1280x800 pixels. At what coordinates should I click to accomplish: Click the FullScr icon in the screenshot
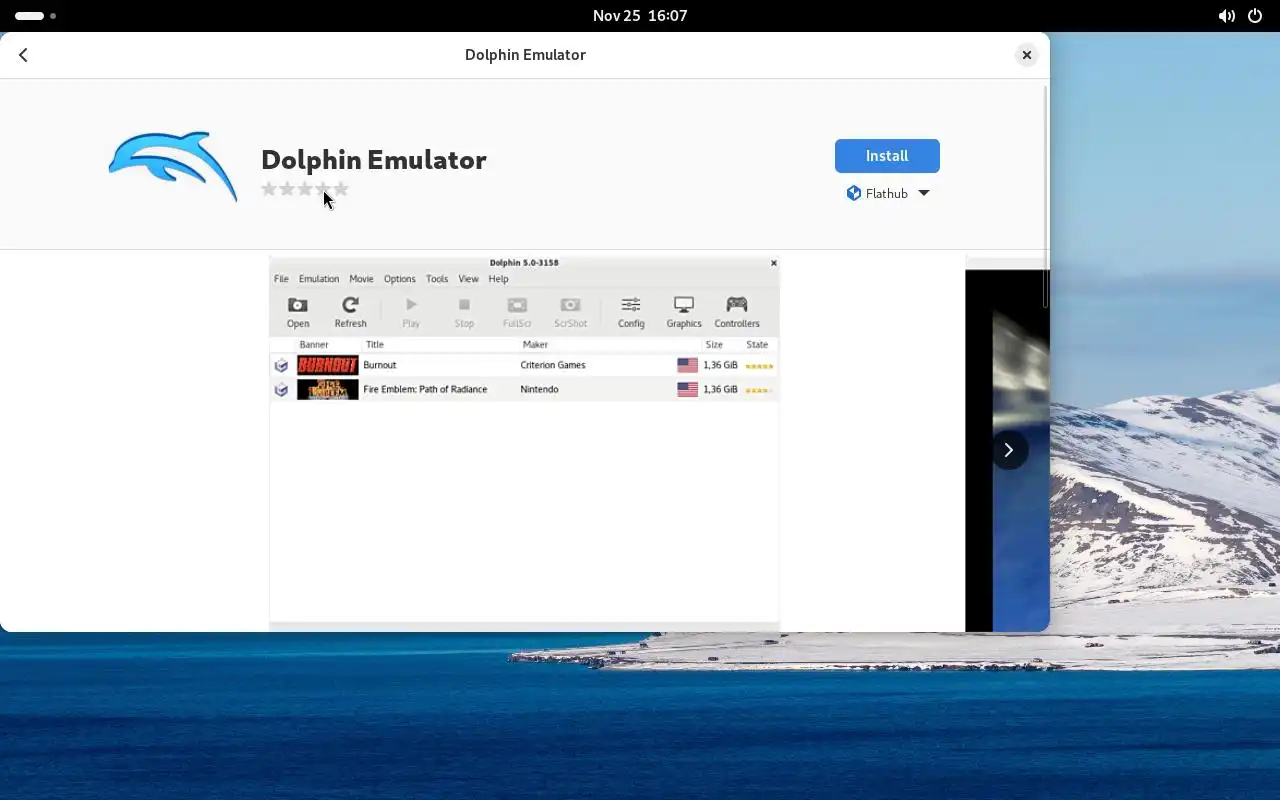517,305
